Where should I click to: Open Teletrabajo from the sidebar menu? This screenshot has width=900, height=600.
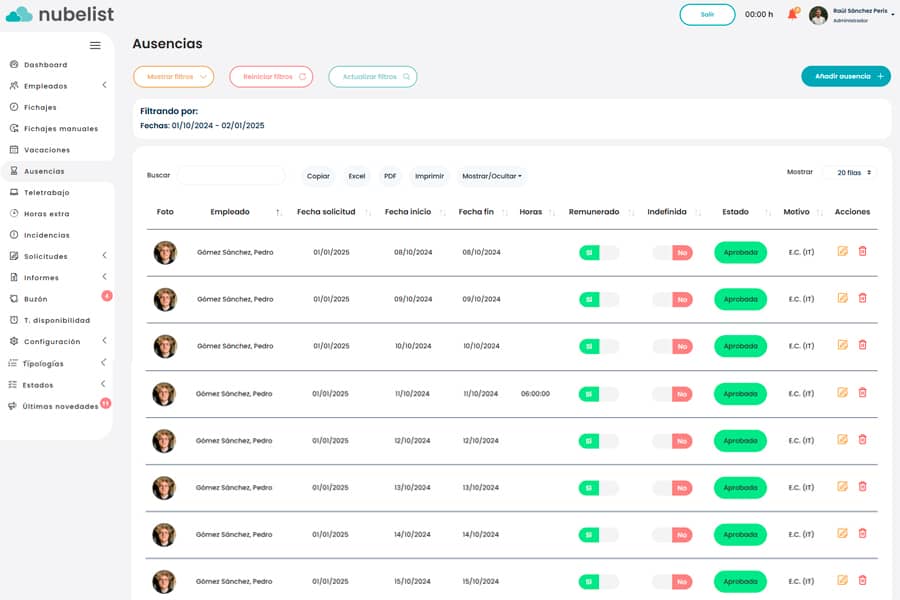tap(46, 192)
